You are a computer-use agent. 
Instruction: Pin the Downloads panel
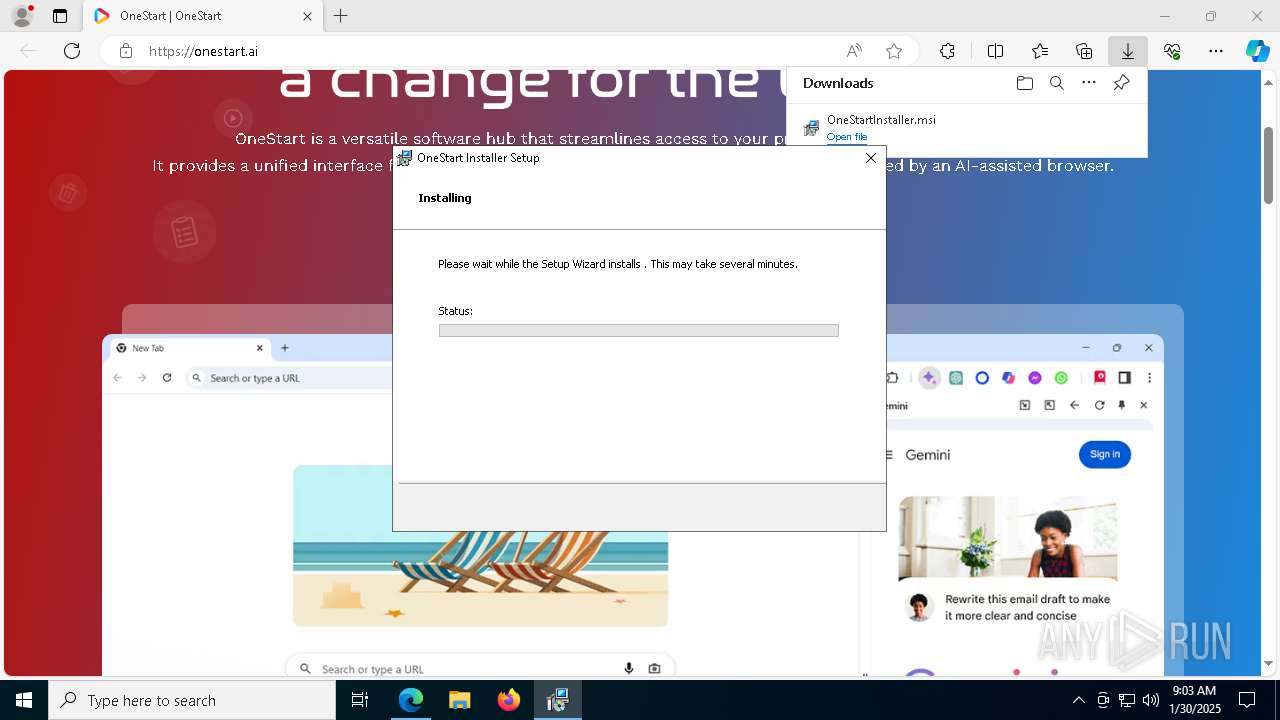point(1121,83)
